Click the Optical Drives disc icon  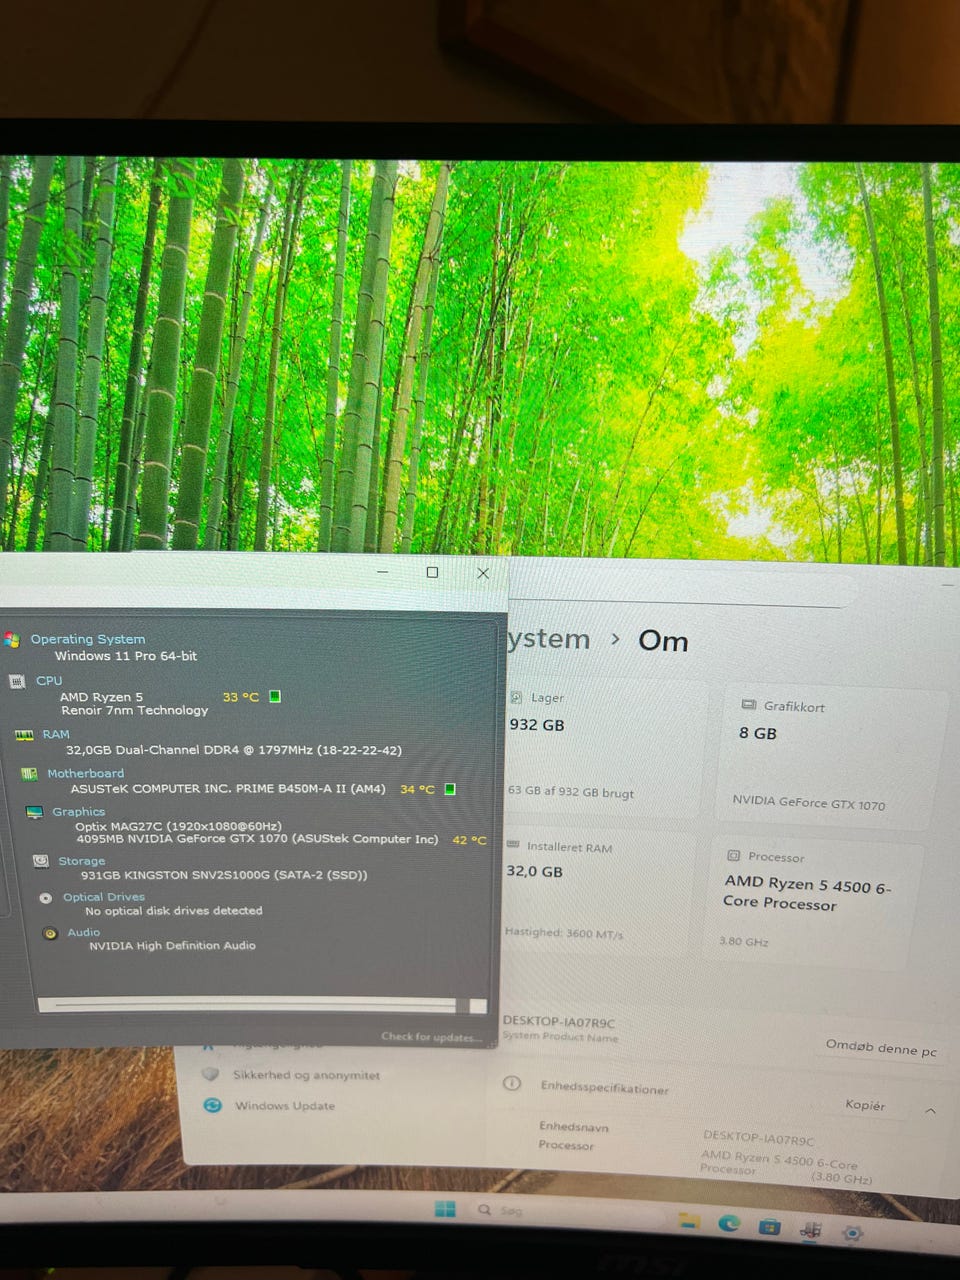46,898
